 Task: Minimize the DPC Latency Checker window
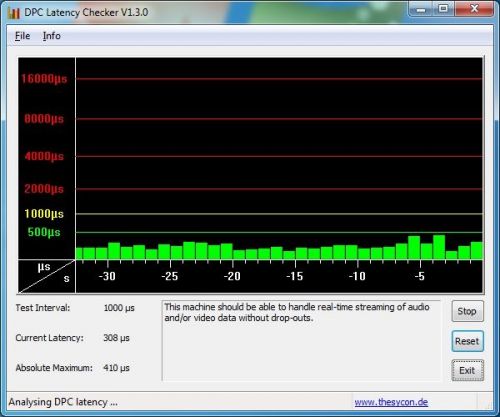pyautogui.click(x=421, y=9)
